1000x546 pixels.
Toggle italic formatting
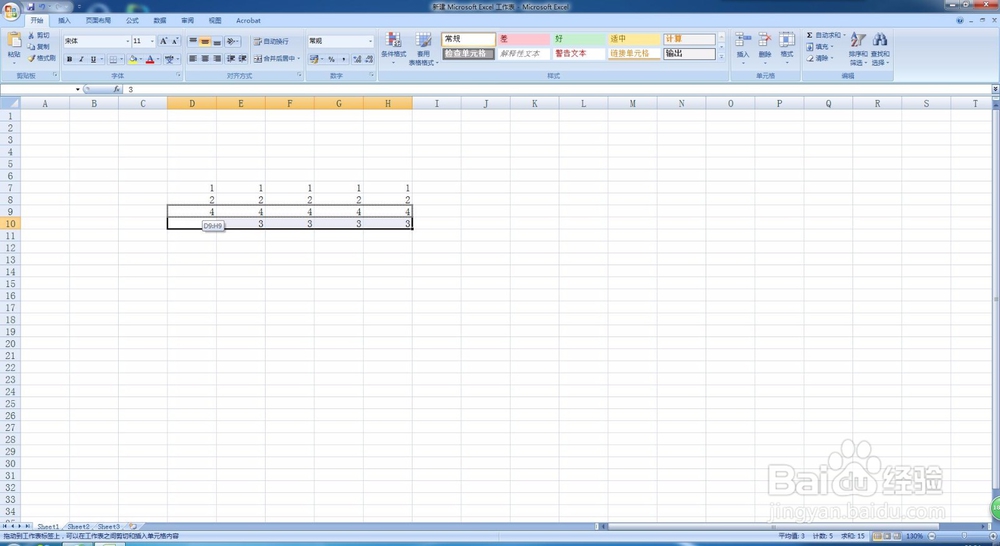pyautogui.click(x=81, y=59)
